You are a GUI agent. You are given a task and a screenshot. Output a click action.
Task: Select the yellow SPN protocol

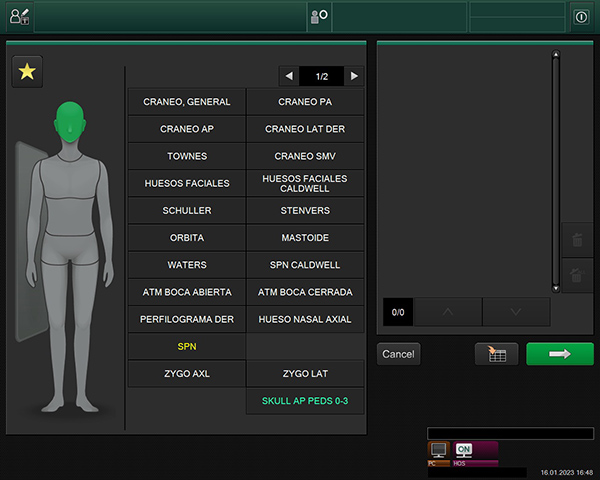[187, 346]
